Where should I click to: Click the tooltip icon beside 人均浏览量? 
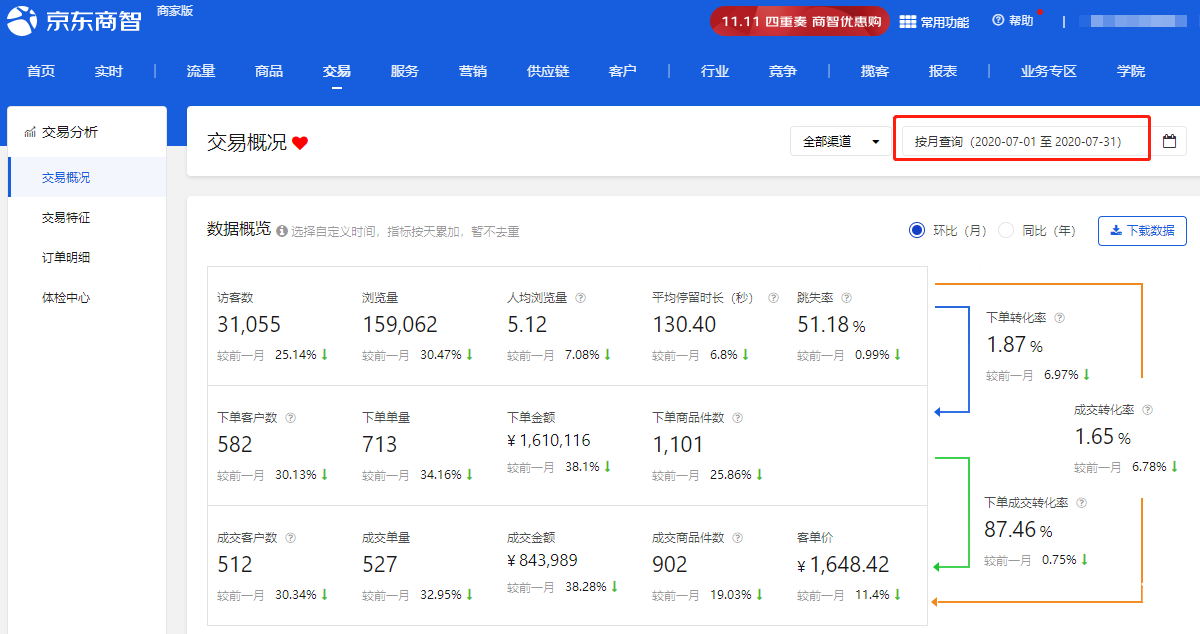click(x=580, y=297)
